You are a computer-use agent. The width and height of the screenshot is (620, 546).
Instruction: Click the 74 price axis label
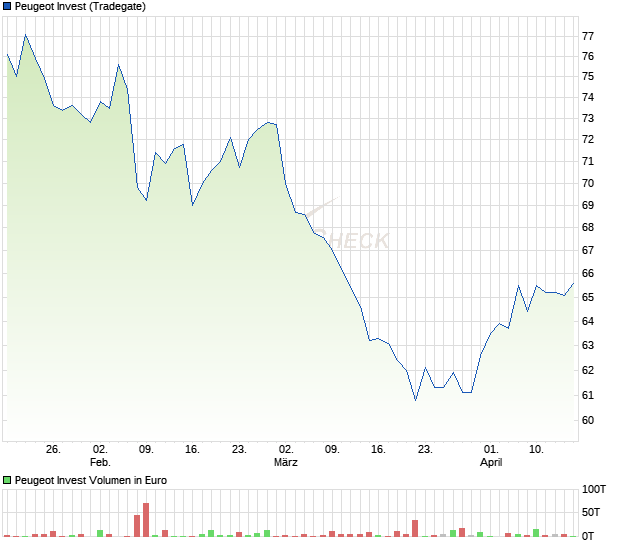[588, 97]
